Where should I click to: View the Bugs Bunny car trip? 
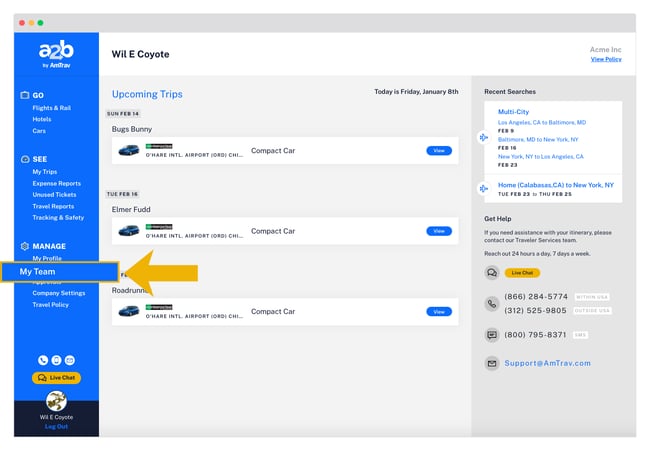[438, 151]
